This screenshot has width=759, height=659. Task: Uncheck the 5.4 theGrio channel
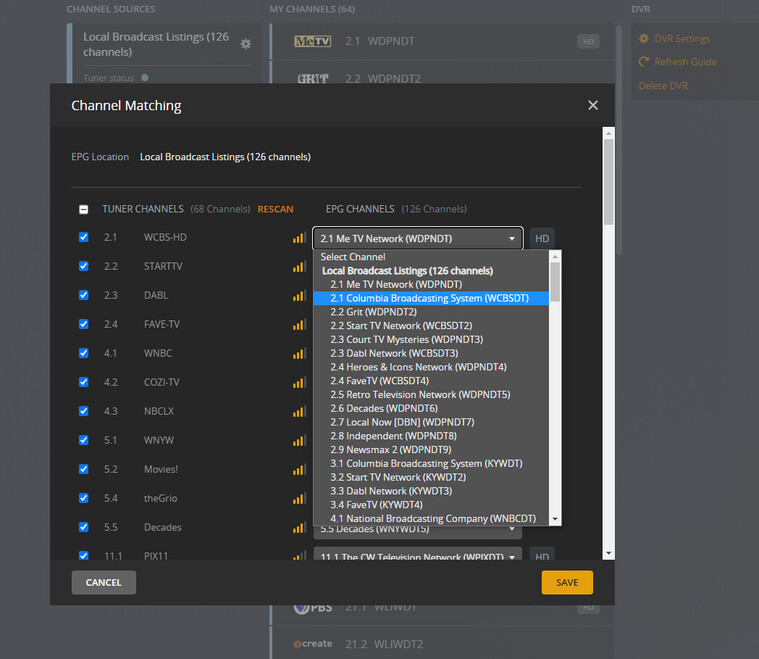[84, 498]
